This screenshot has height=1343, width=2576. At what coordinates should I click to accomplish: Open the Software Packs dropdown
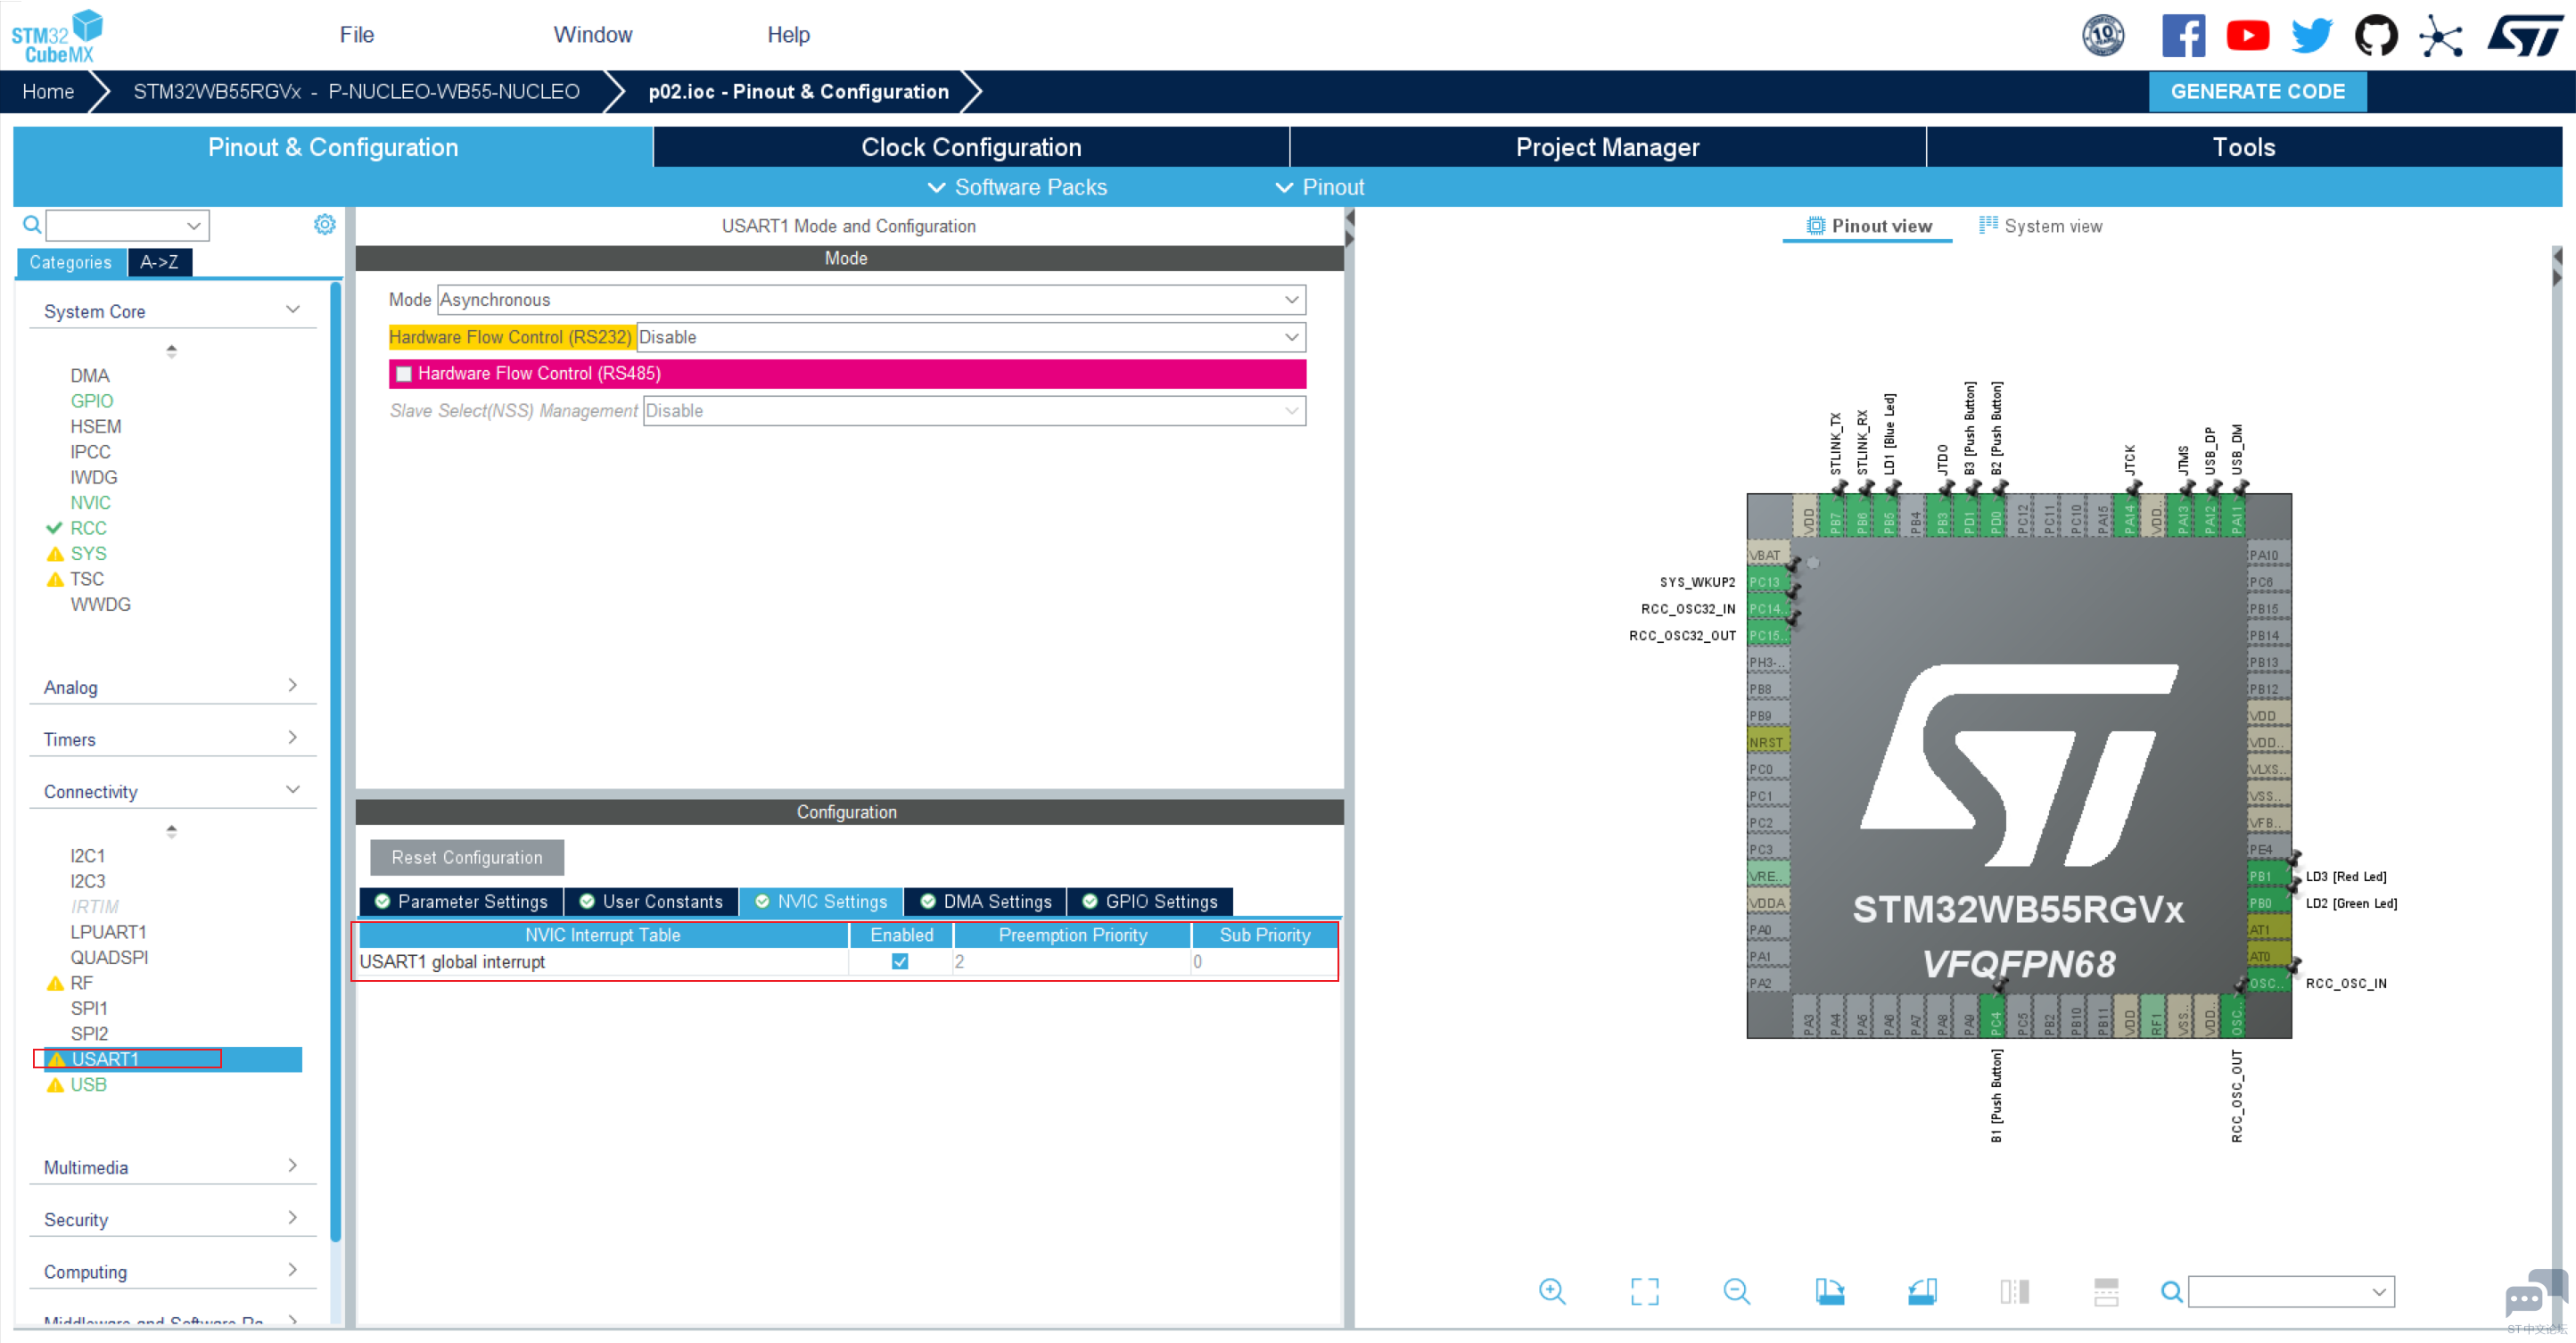1018,187
